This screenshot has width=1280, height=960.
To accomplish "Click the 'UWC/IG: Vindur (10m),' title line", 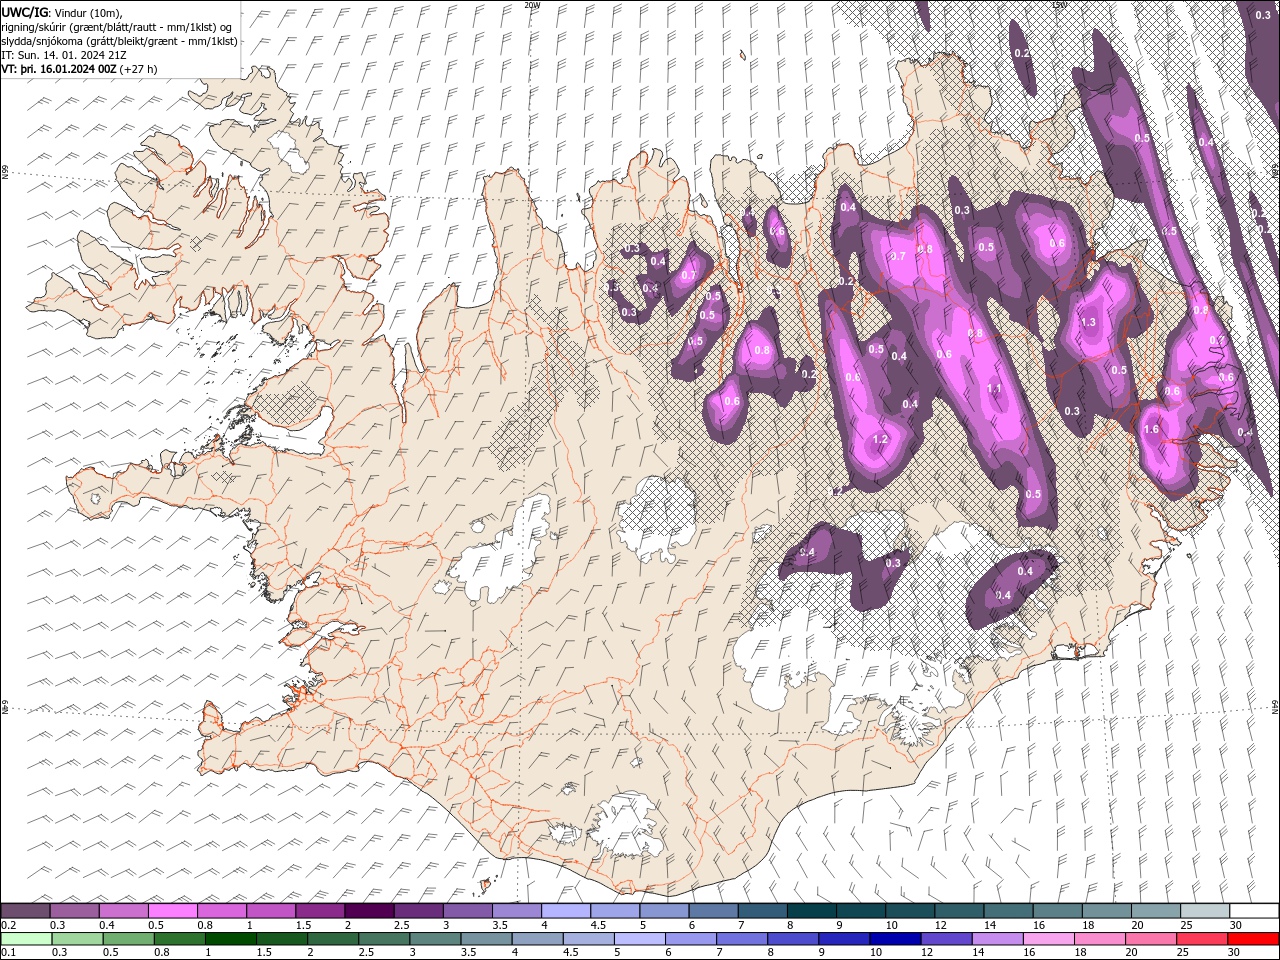I will point(62,11).
